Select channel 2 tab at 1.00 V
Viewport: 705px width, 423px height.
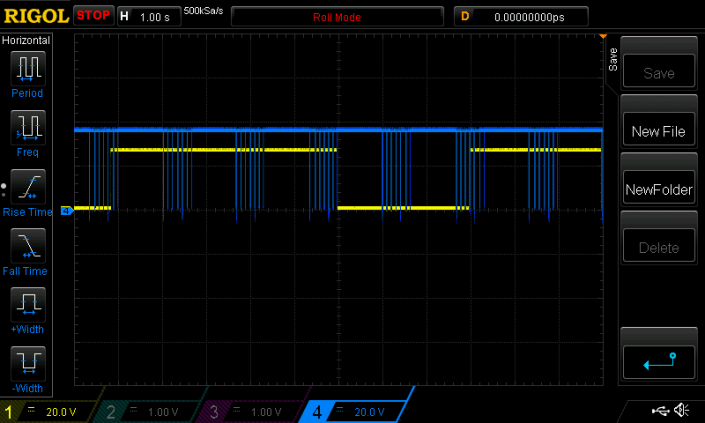point(151,412)
